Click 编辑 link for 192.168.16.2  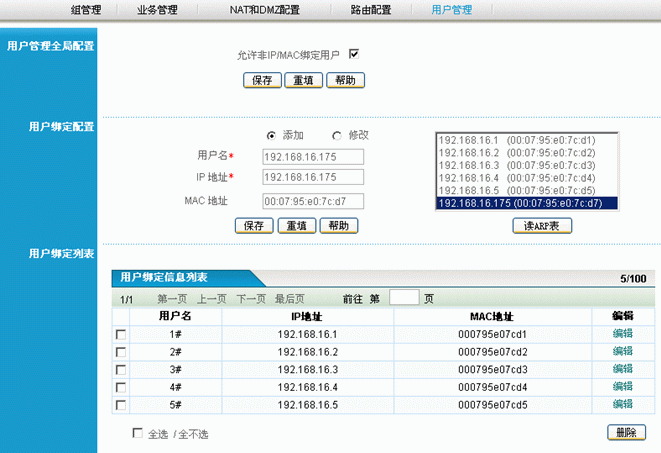[x=622, y=352]
